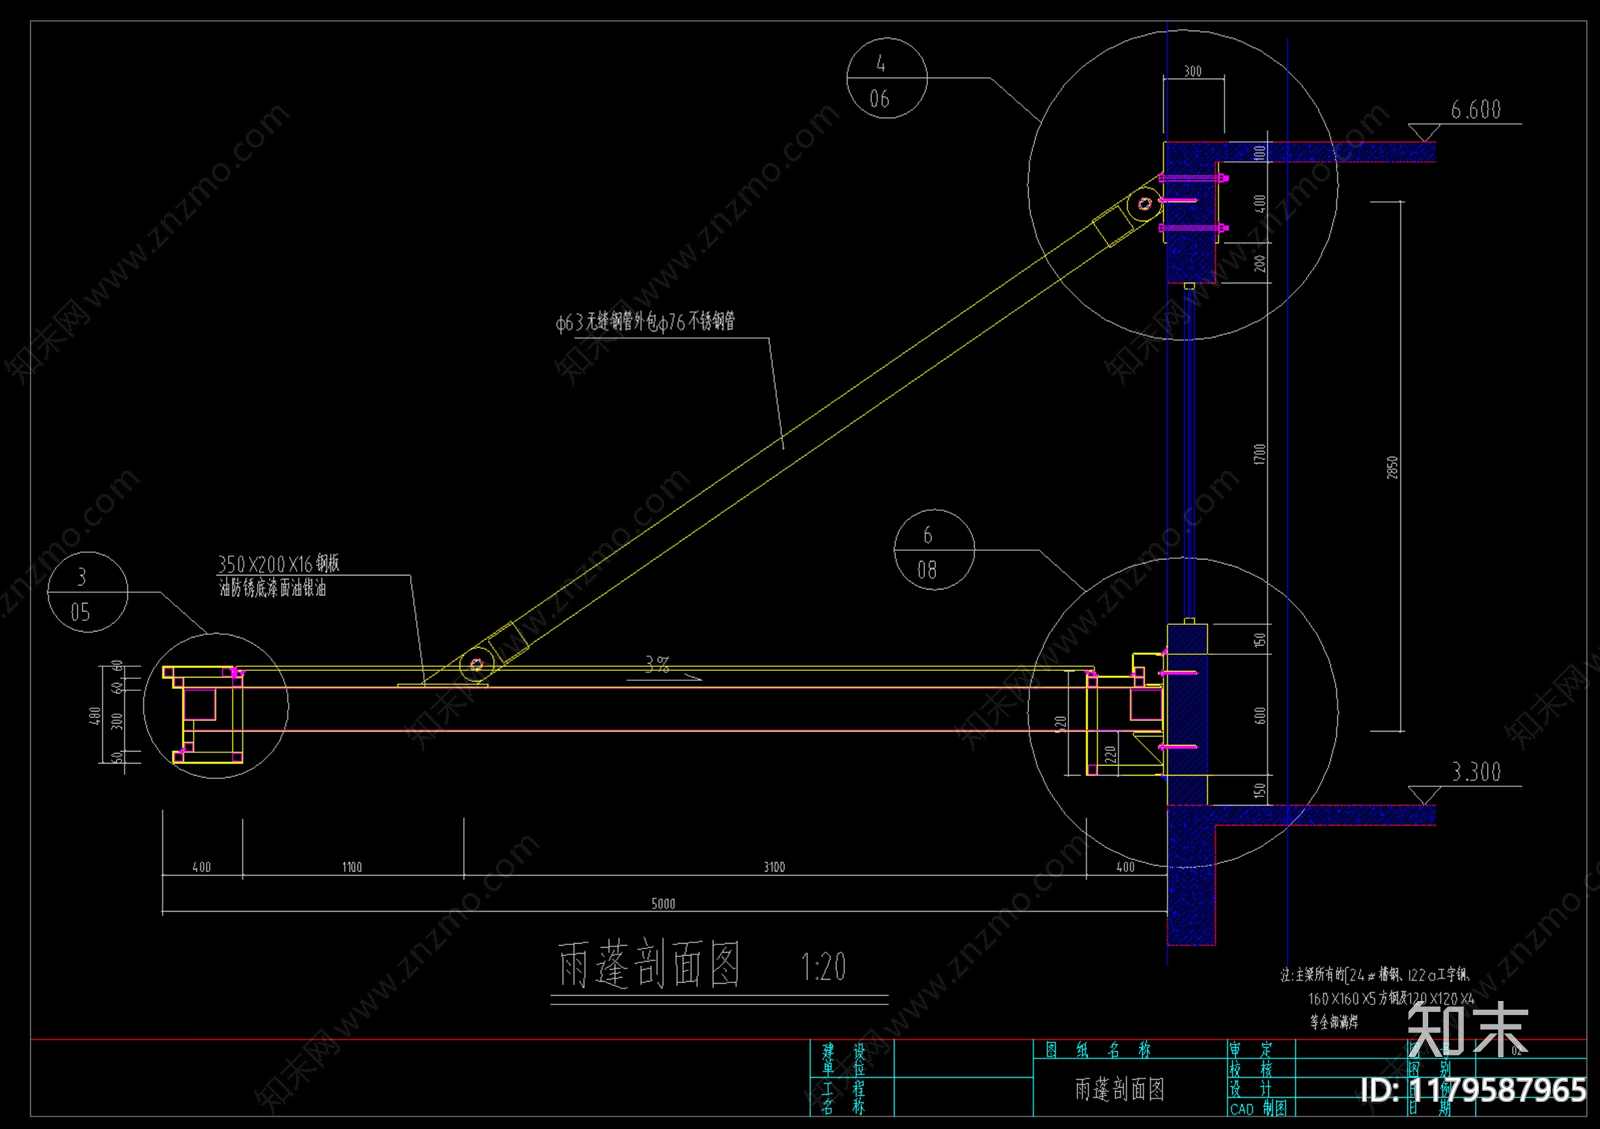Click the '520' dimension text
The height and width of the screenshot is (1129, 1600).
click(x=1061, y=723)
